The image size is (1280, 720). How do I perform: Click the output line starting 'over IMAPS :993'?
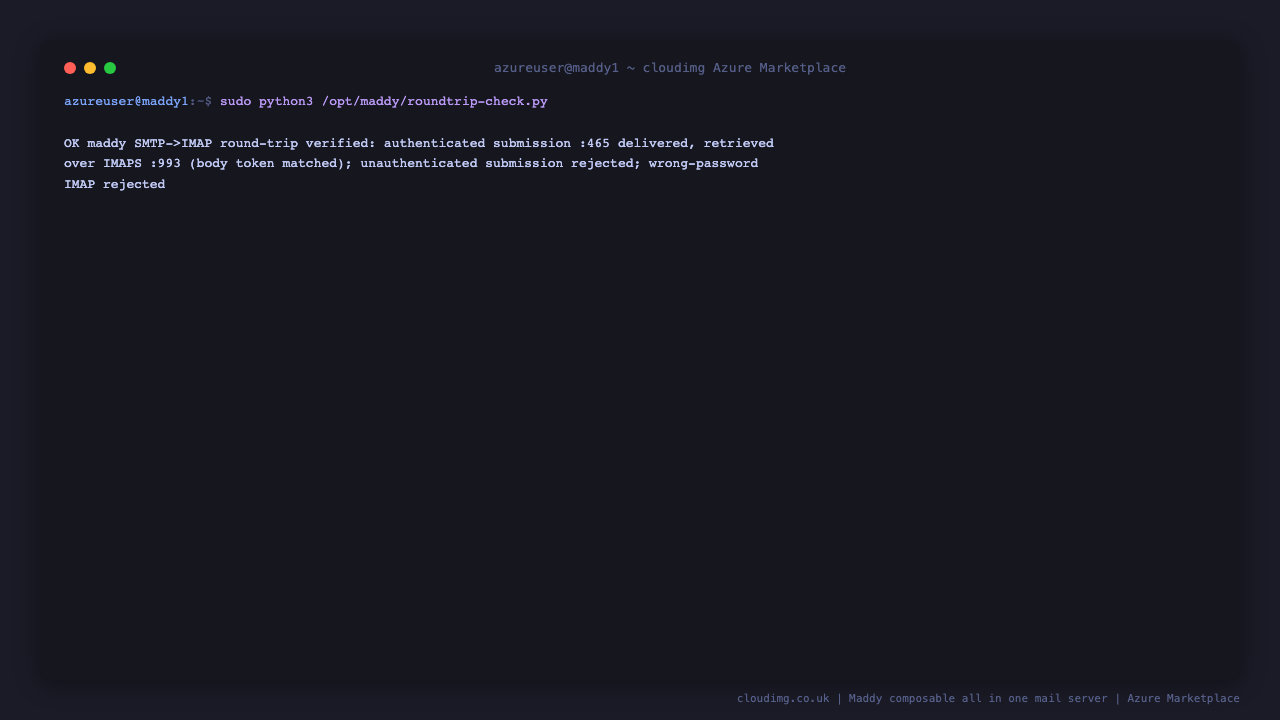coord(411,164)
